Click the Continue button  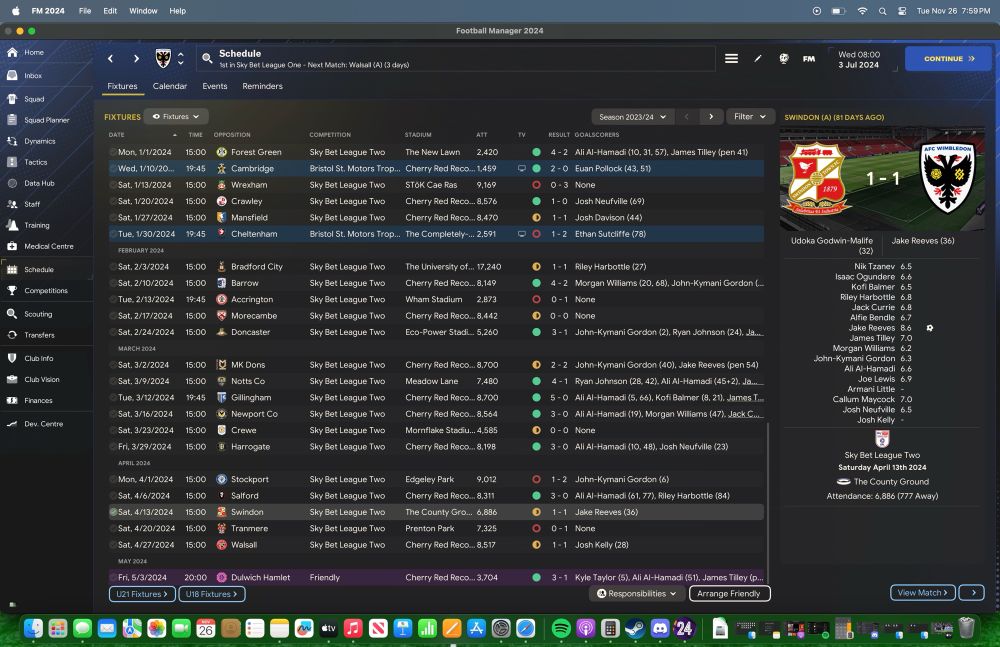[948, 59]
